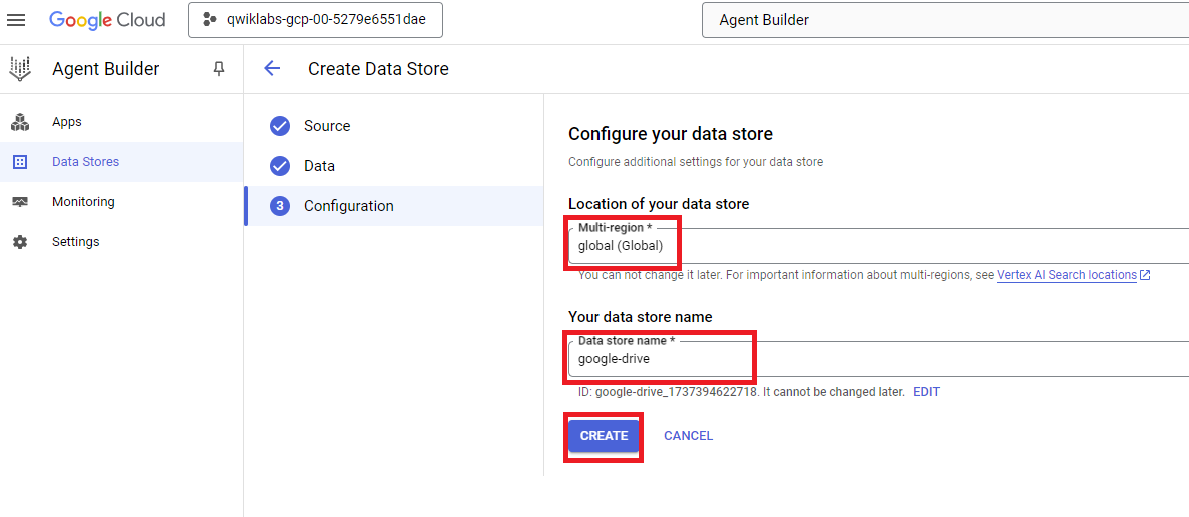
Task: Click the Source step checkmark icon
Action: [x=280, y=126]
